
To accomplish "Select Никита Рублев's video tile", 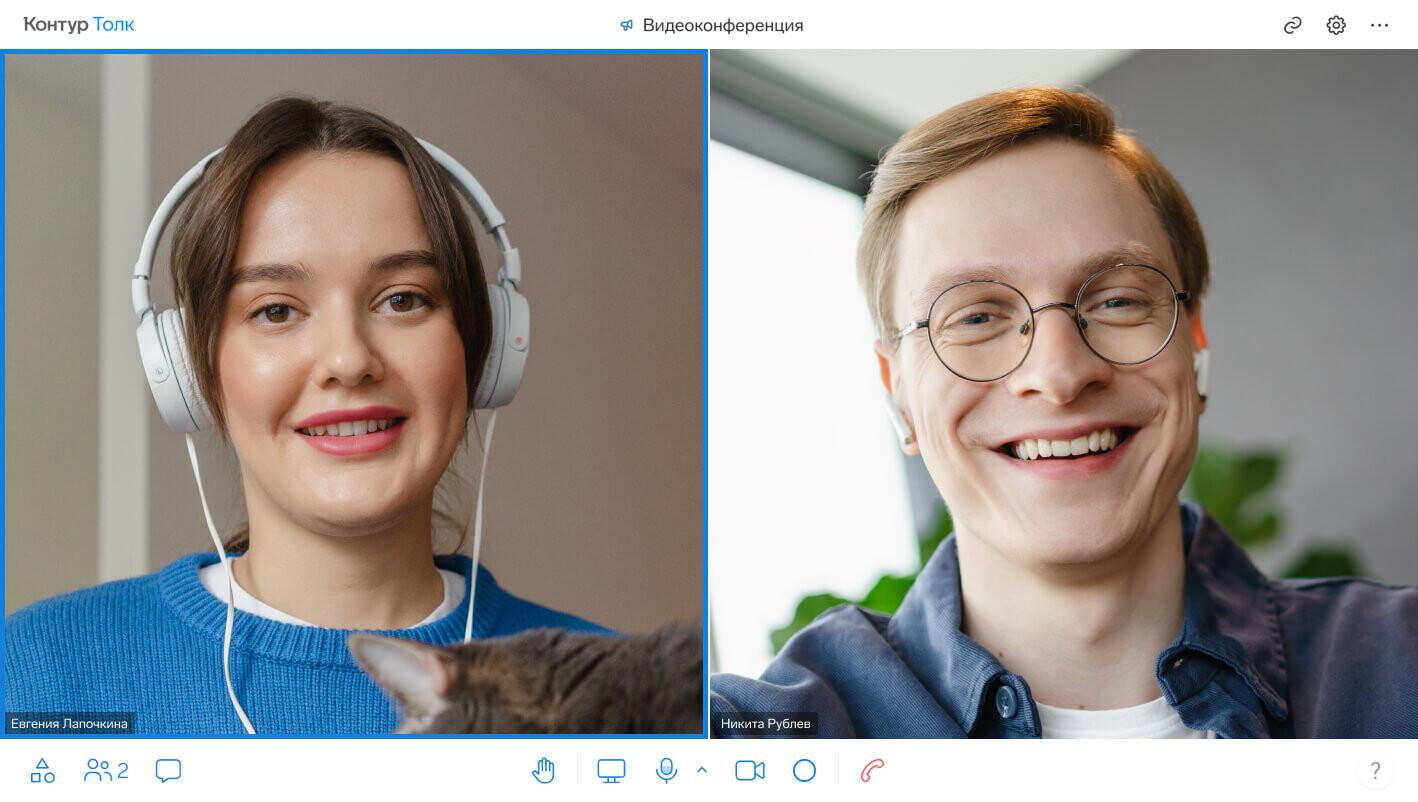I will (x=1064, y=394).
